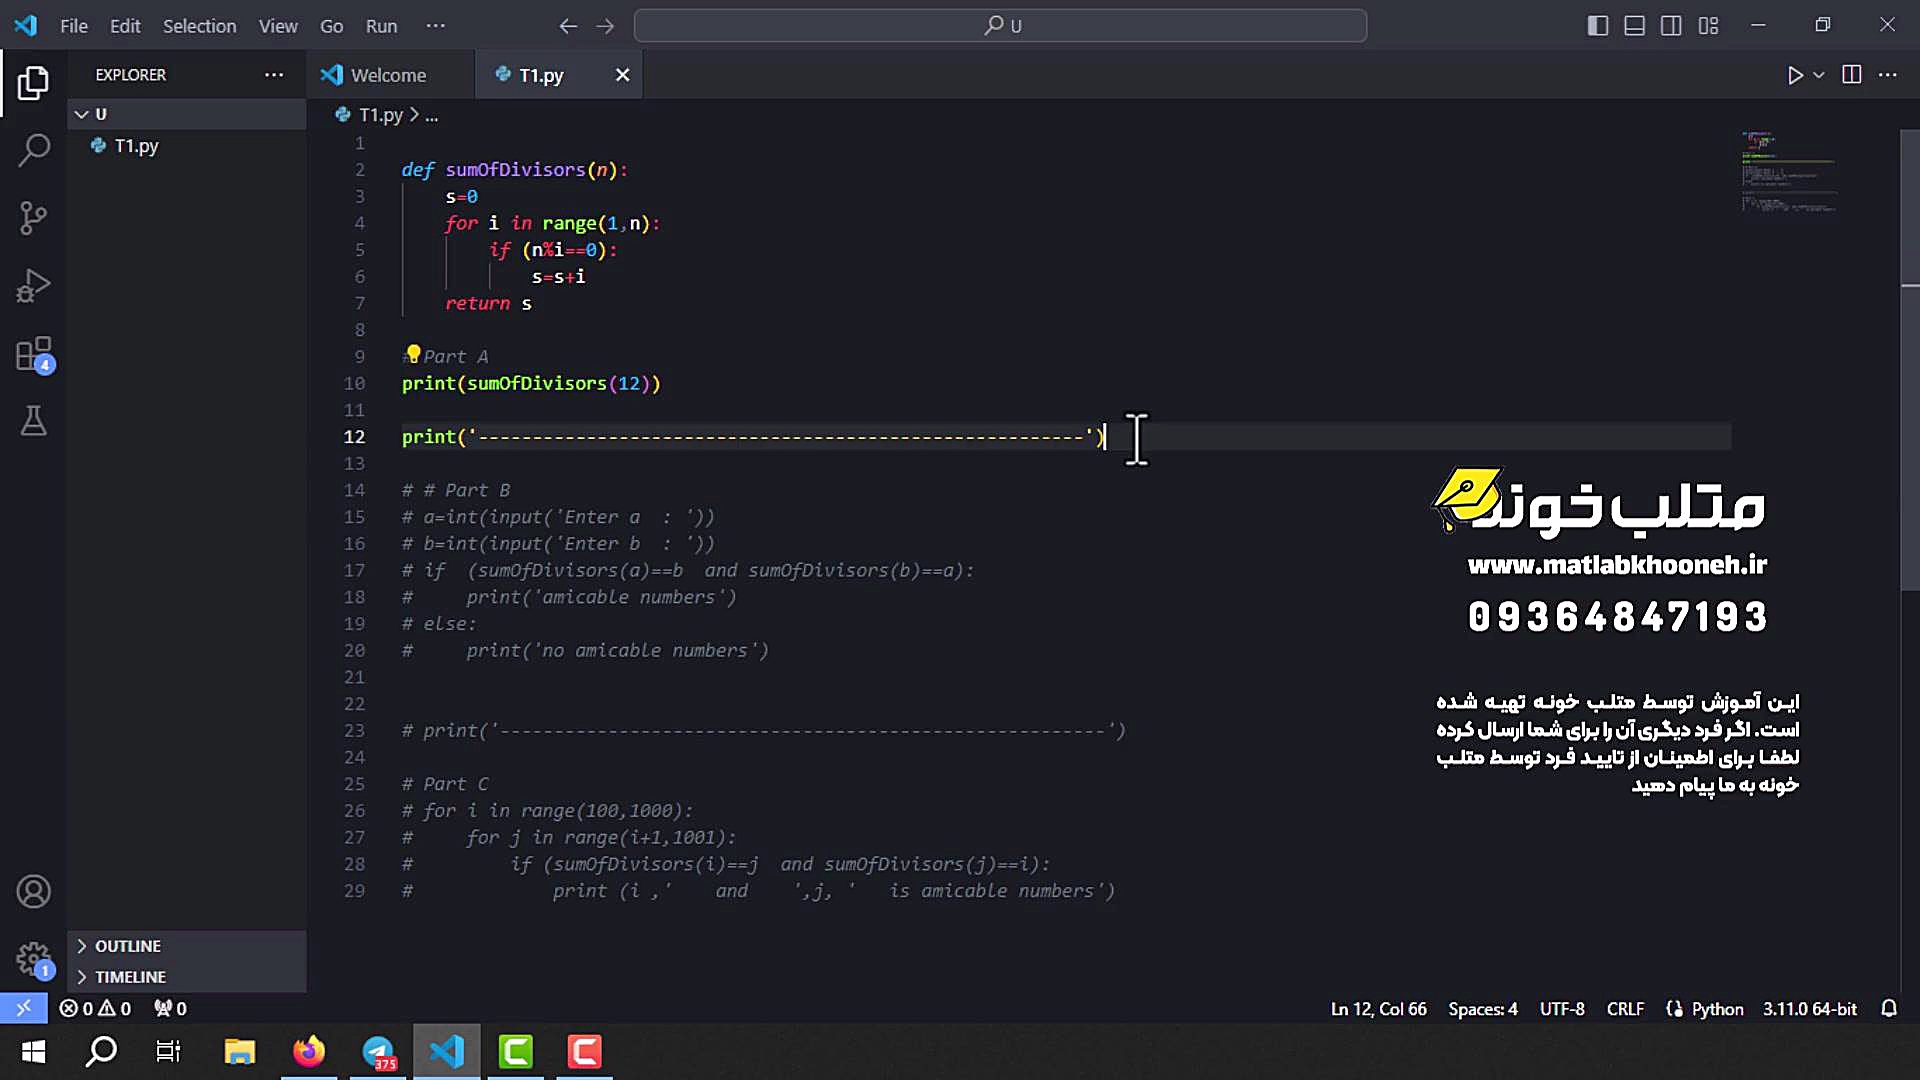Open run options dropdown next to play
Image resolution: width=1920 pixels, height=1080 pixels.
(1819, 75)
